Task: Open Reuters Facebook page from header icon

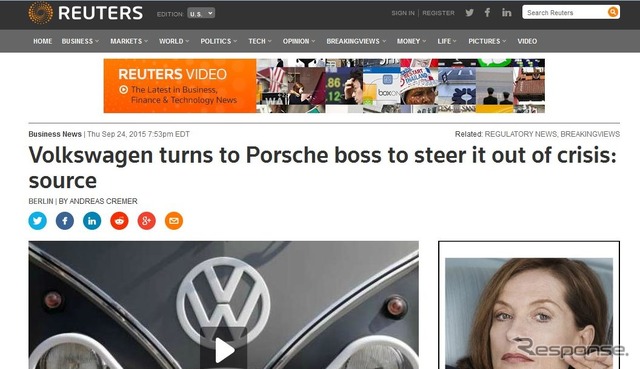Action: [487, 13]
